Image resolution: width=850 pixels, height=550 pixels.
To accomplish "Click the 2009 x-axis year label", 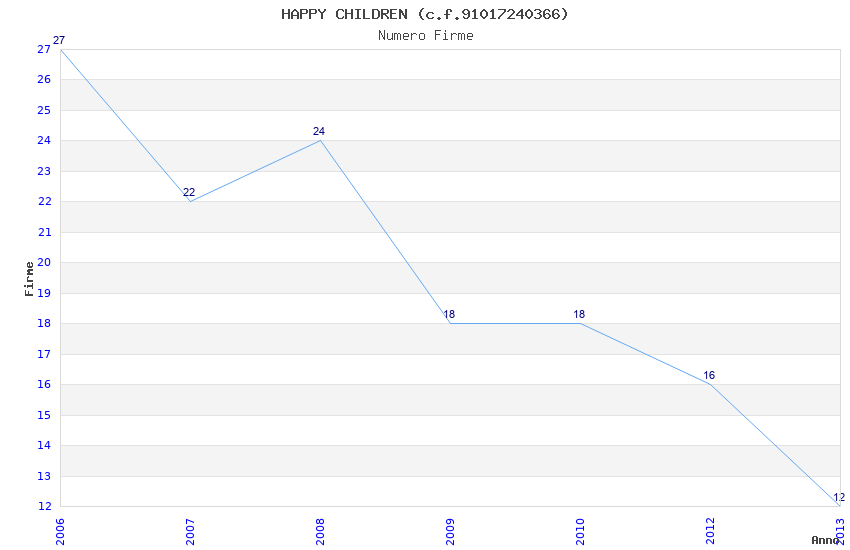I will [x=450, y=532].
